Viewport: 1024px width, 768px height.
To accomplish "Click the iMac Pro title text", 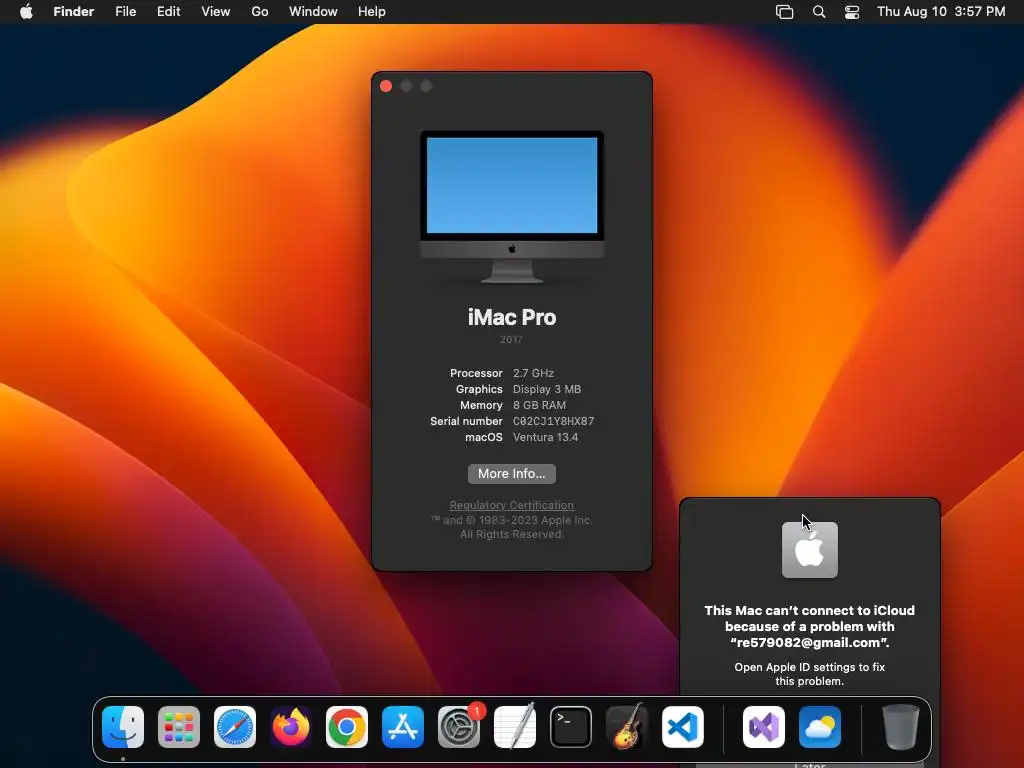I will coord(512,317).
